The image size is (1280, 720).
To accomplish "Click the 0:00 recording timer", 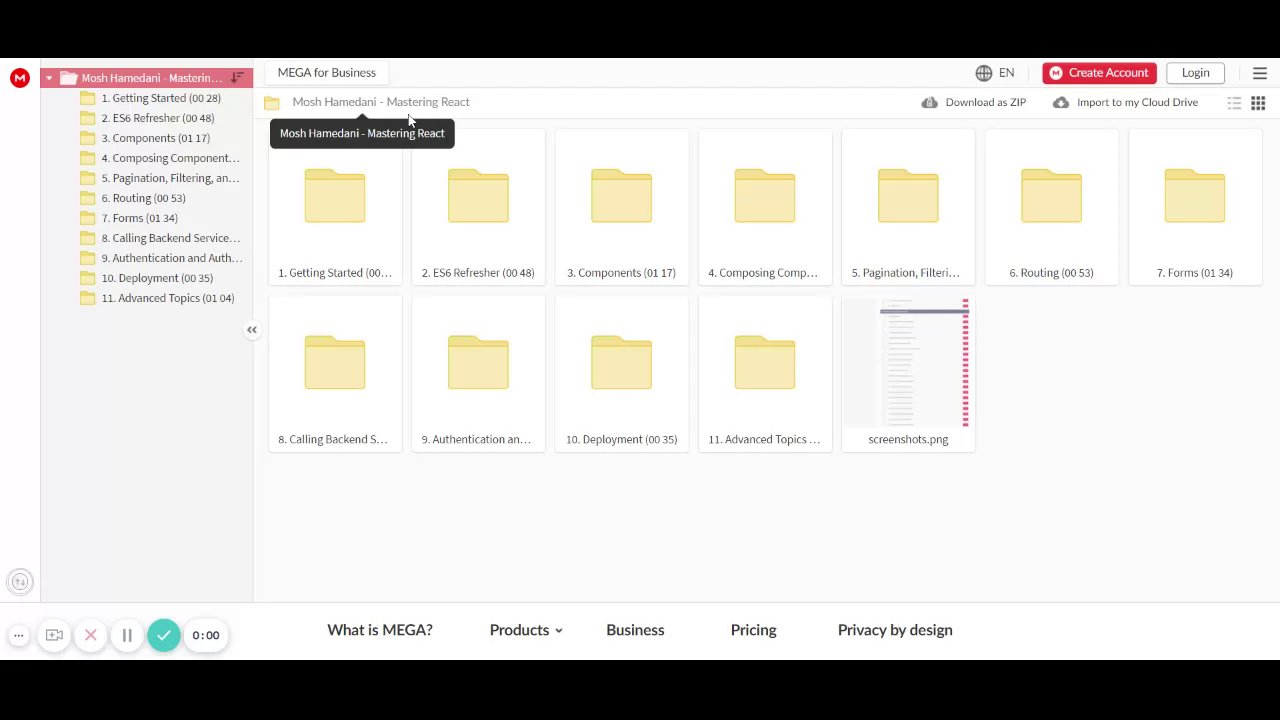I will 206,635.
